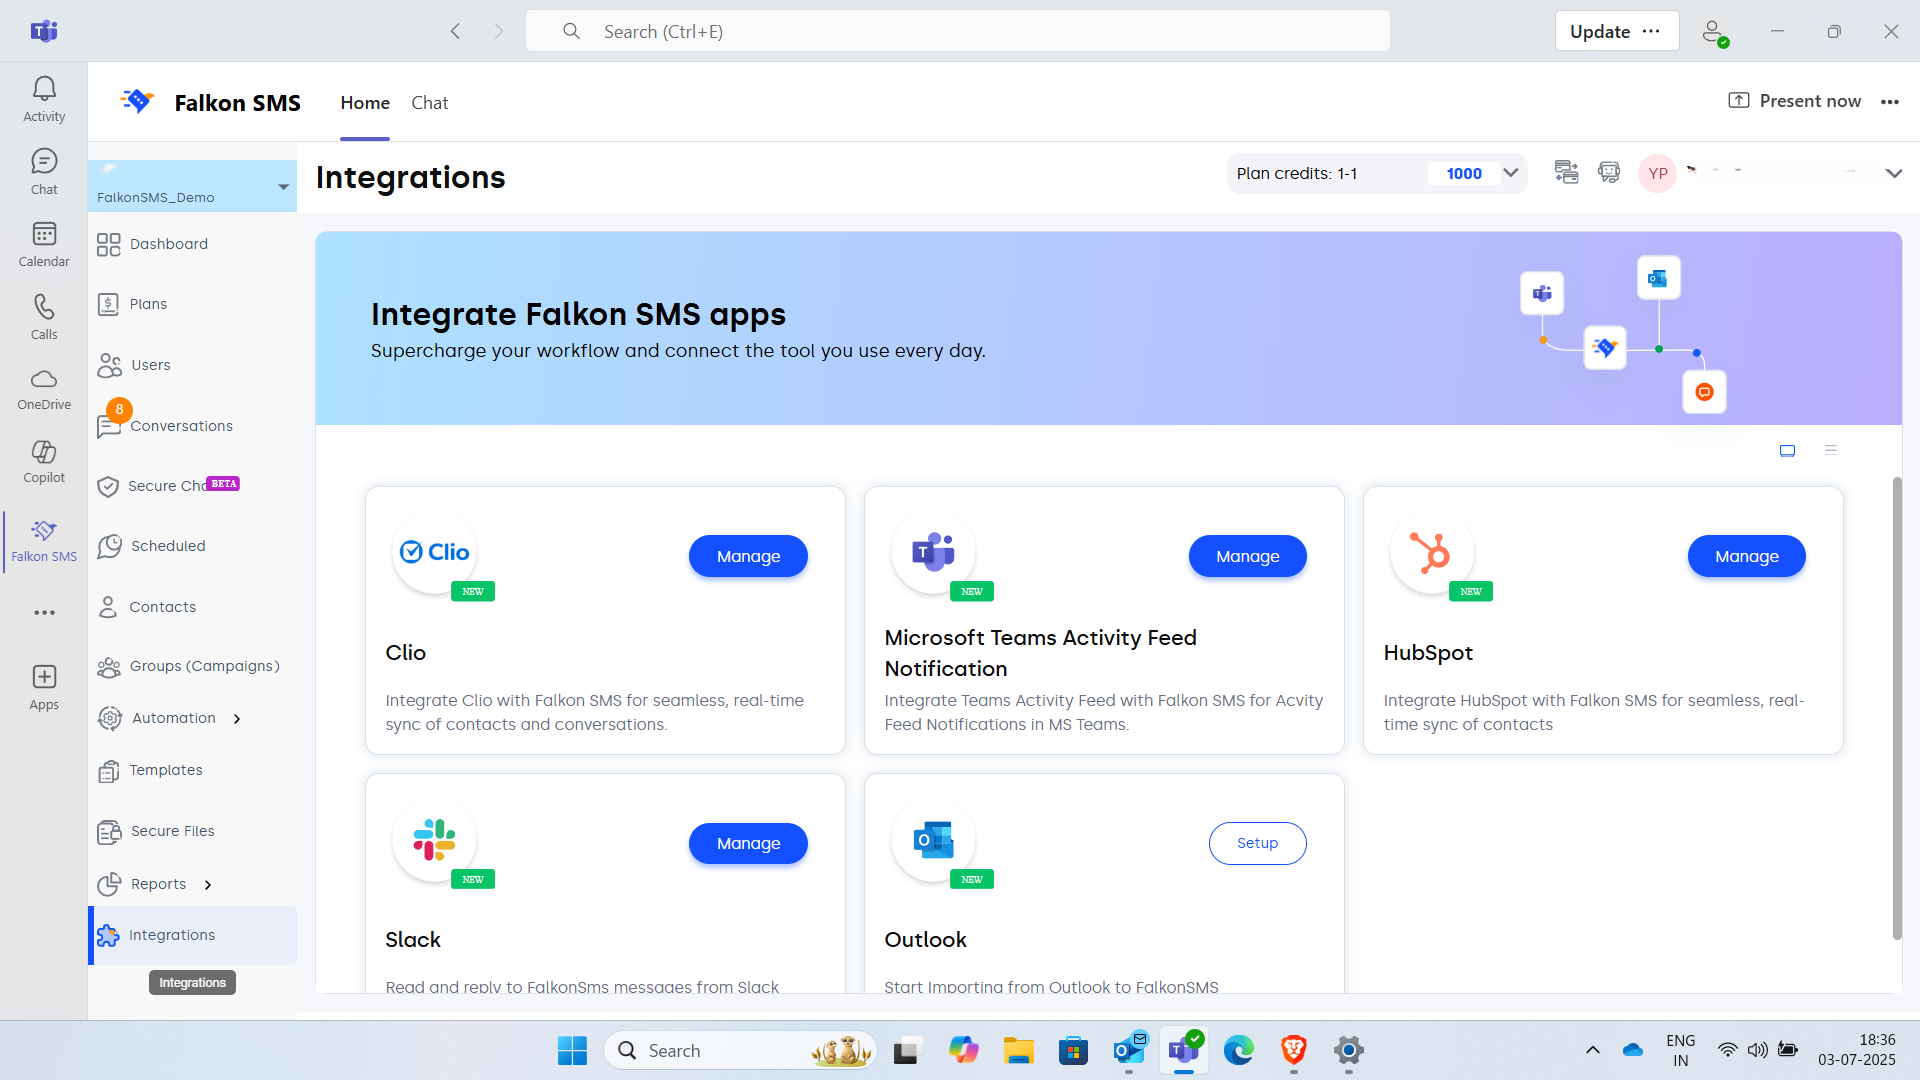Switch integrations to list view

point(1831,450)
